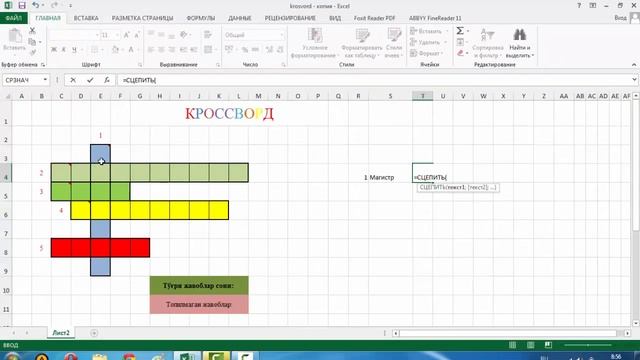Add a new sheet with plus button
Screen dimensions: 640x360
coord(94,333)
